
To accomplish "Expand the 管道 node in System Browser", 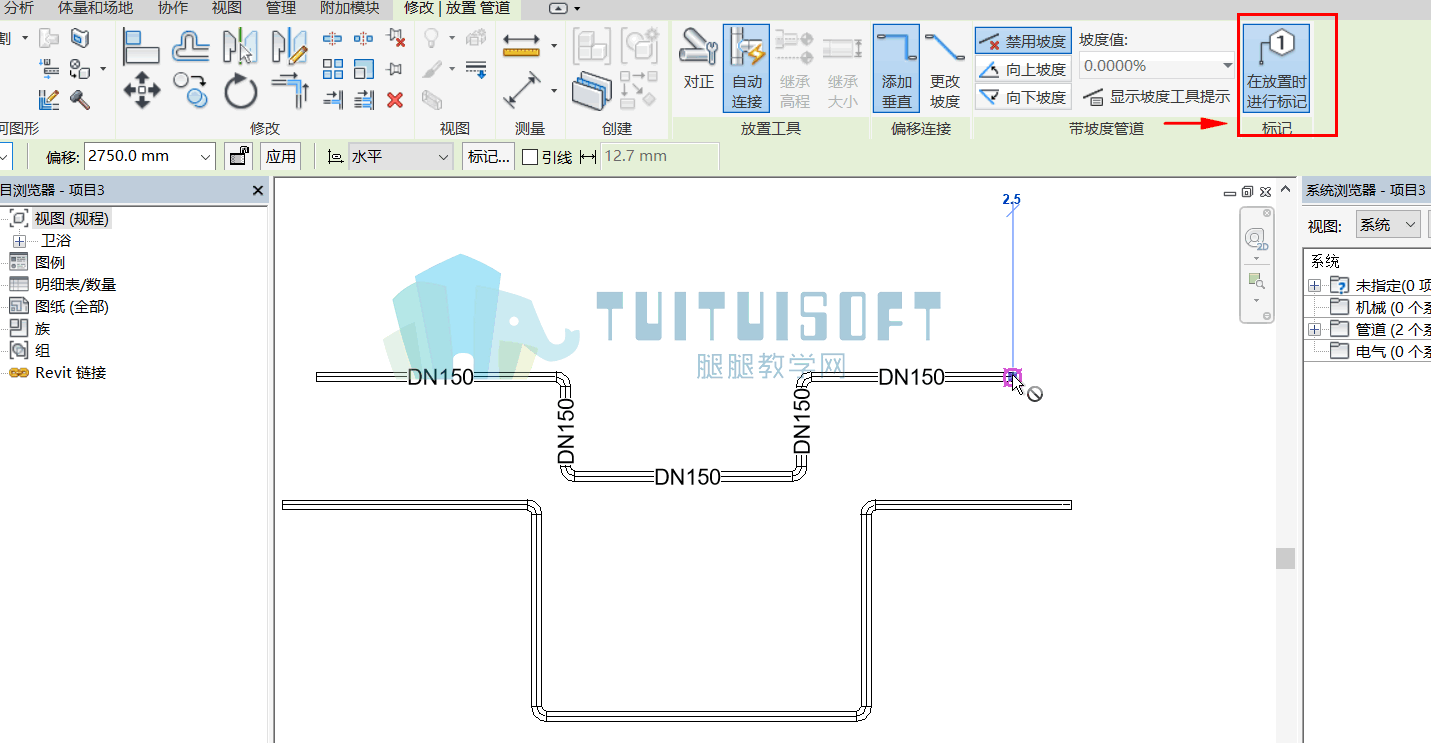I will [1315, 329].
